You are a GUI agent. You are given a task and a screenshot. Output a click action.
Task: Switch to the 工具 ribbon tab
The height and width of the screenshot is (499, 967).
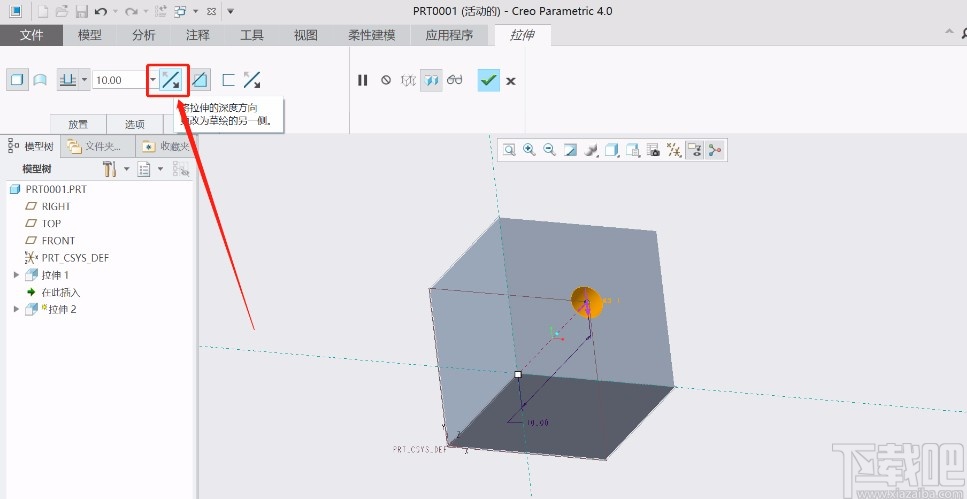point(252,35)
